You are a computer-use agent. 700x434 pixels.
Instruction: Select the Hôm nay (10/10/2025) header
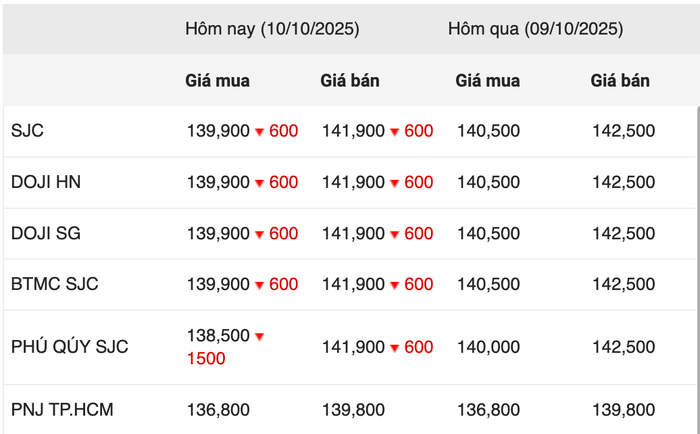[x=272, y=29]
